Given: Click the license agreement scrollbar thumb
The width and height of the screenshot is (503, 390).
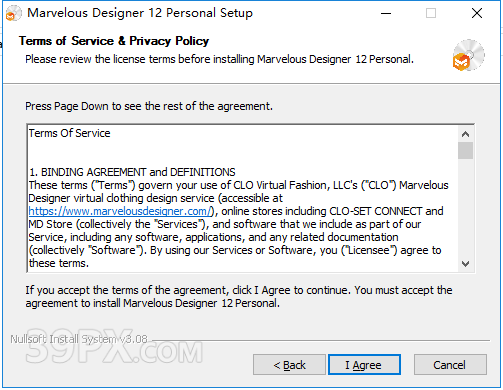Looking at the screenshot, I should 465,150.
